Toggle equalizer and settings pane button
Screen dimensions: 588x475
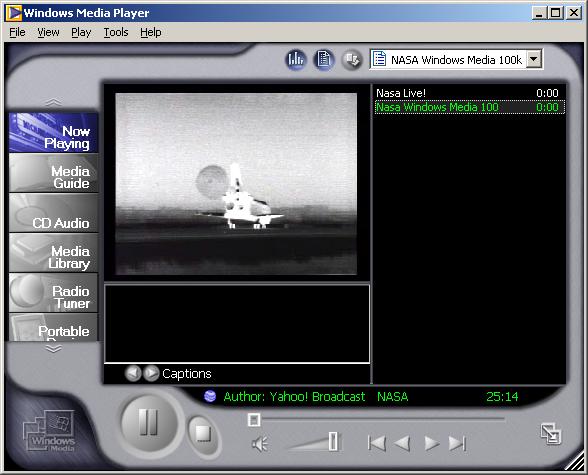point(296,59)
